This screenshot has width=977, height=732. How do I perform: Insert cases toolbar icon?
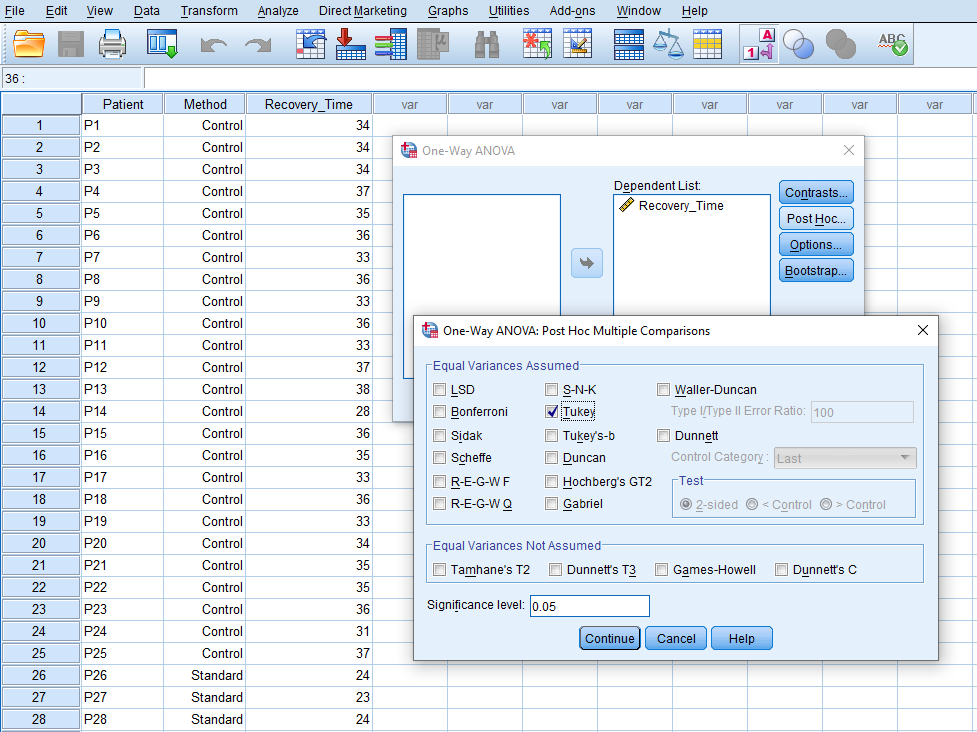coord(537,44)
